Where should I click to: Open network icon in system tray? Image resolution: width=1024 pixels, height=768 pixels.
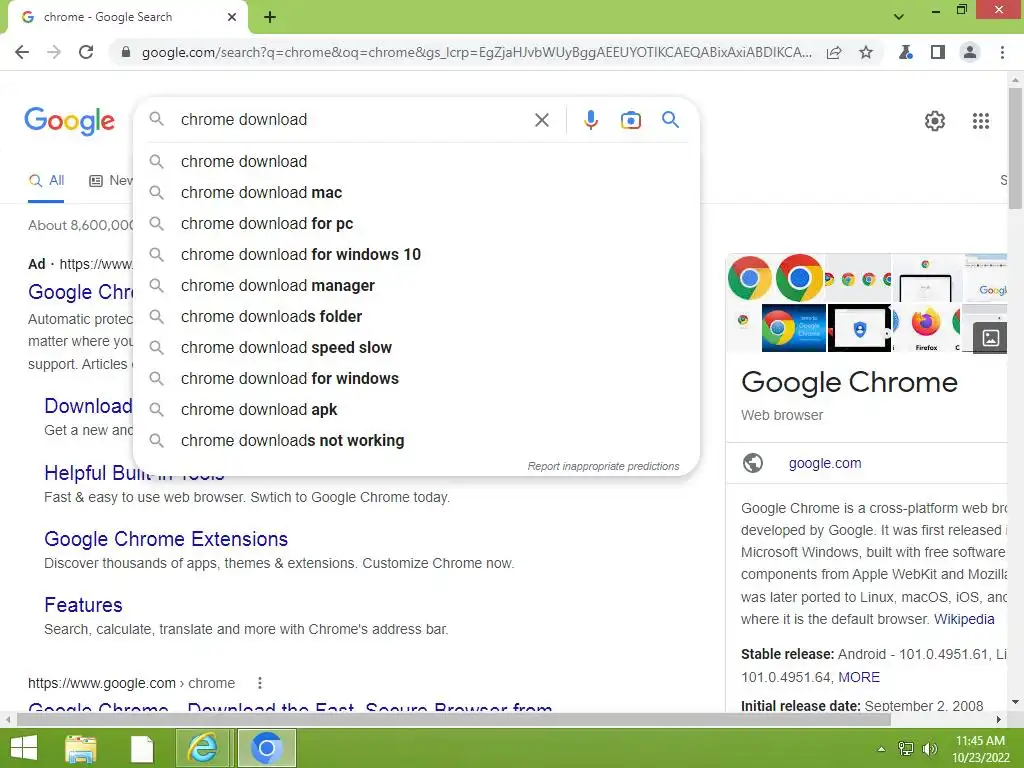(906, 749)
